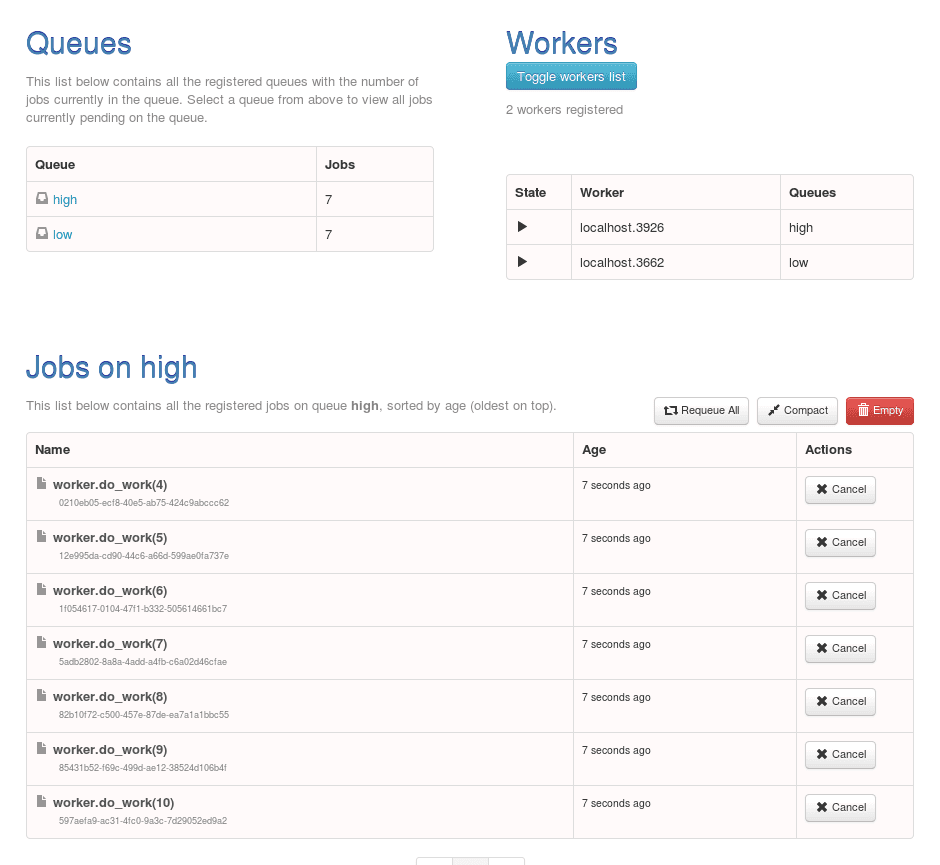Click job name worker.do_work(10)

click(x=113, y=803)
